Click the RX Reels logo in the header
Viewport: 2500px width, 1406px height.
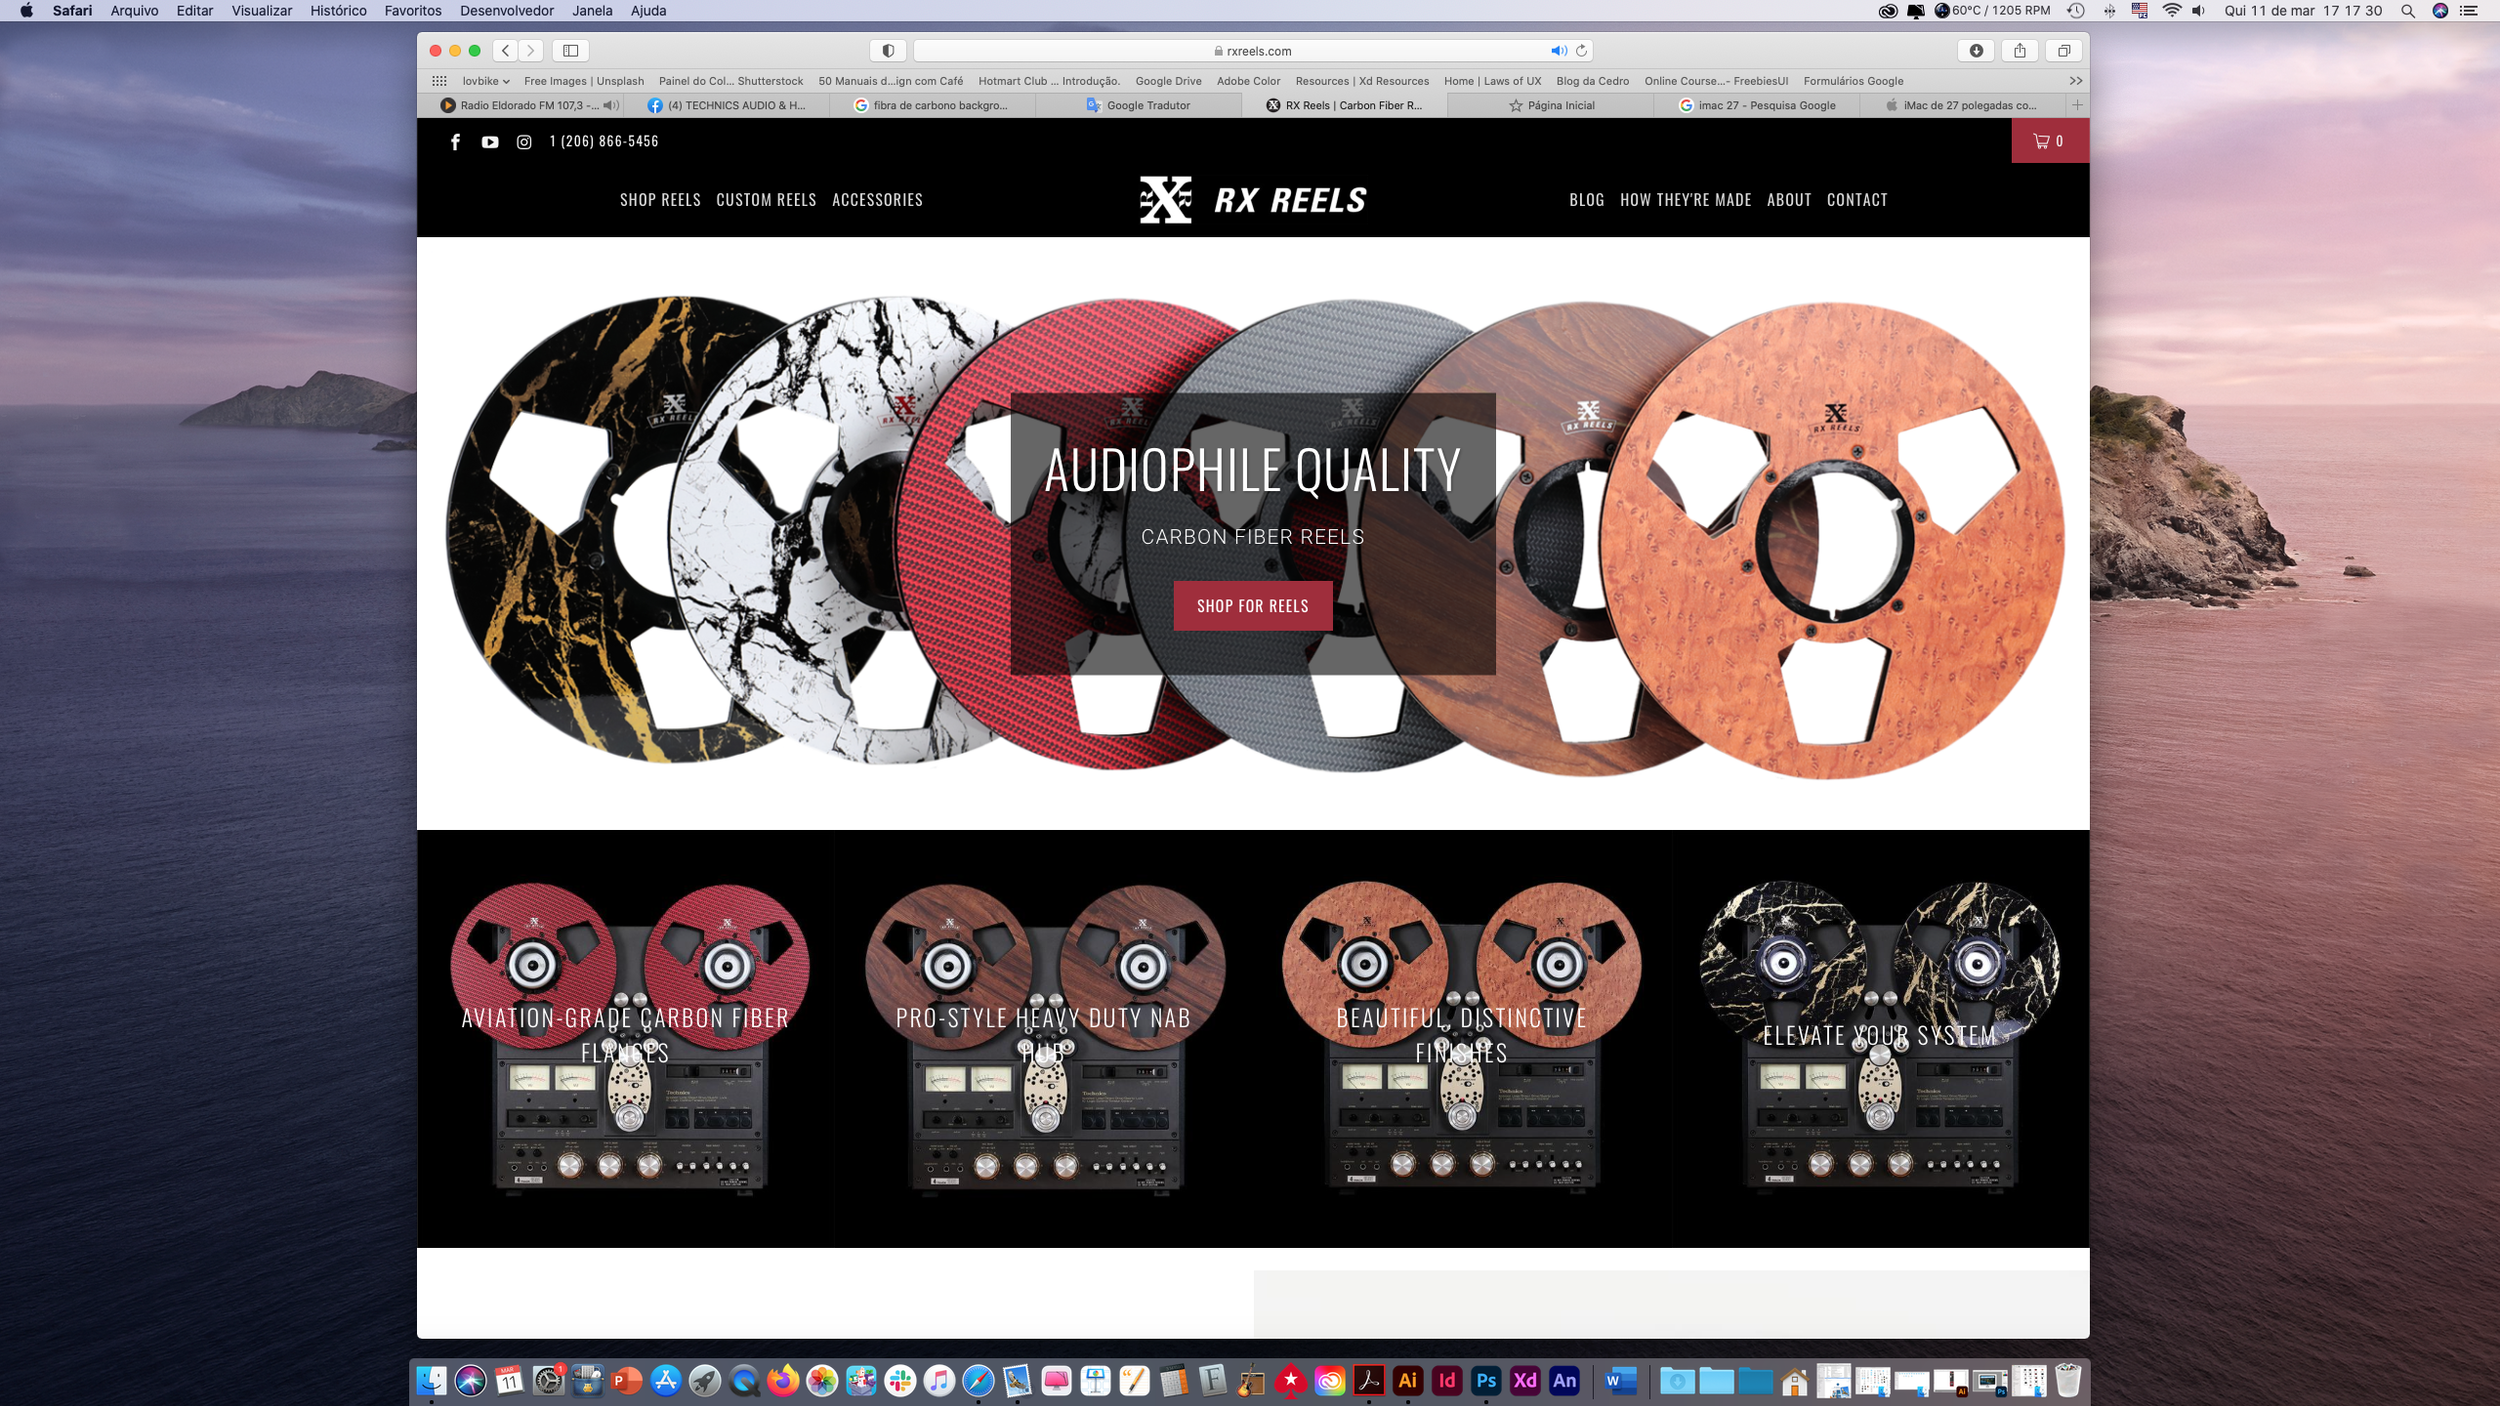1253,200
